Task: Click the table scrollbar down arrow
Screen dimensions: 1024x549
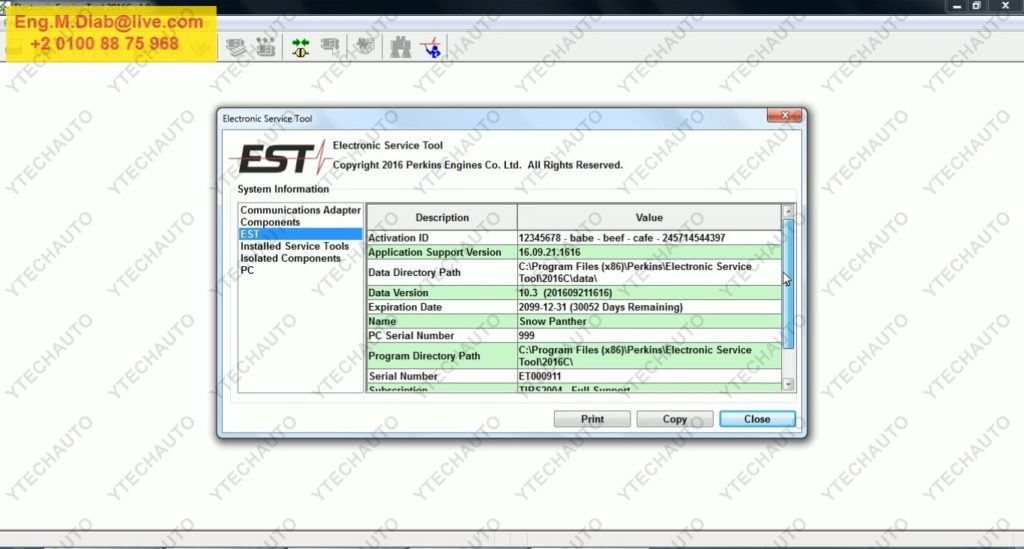Action: click(x=788, y=384)
